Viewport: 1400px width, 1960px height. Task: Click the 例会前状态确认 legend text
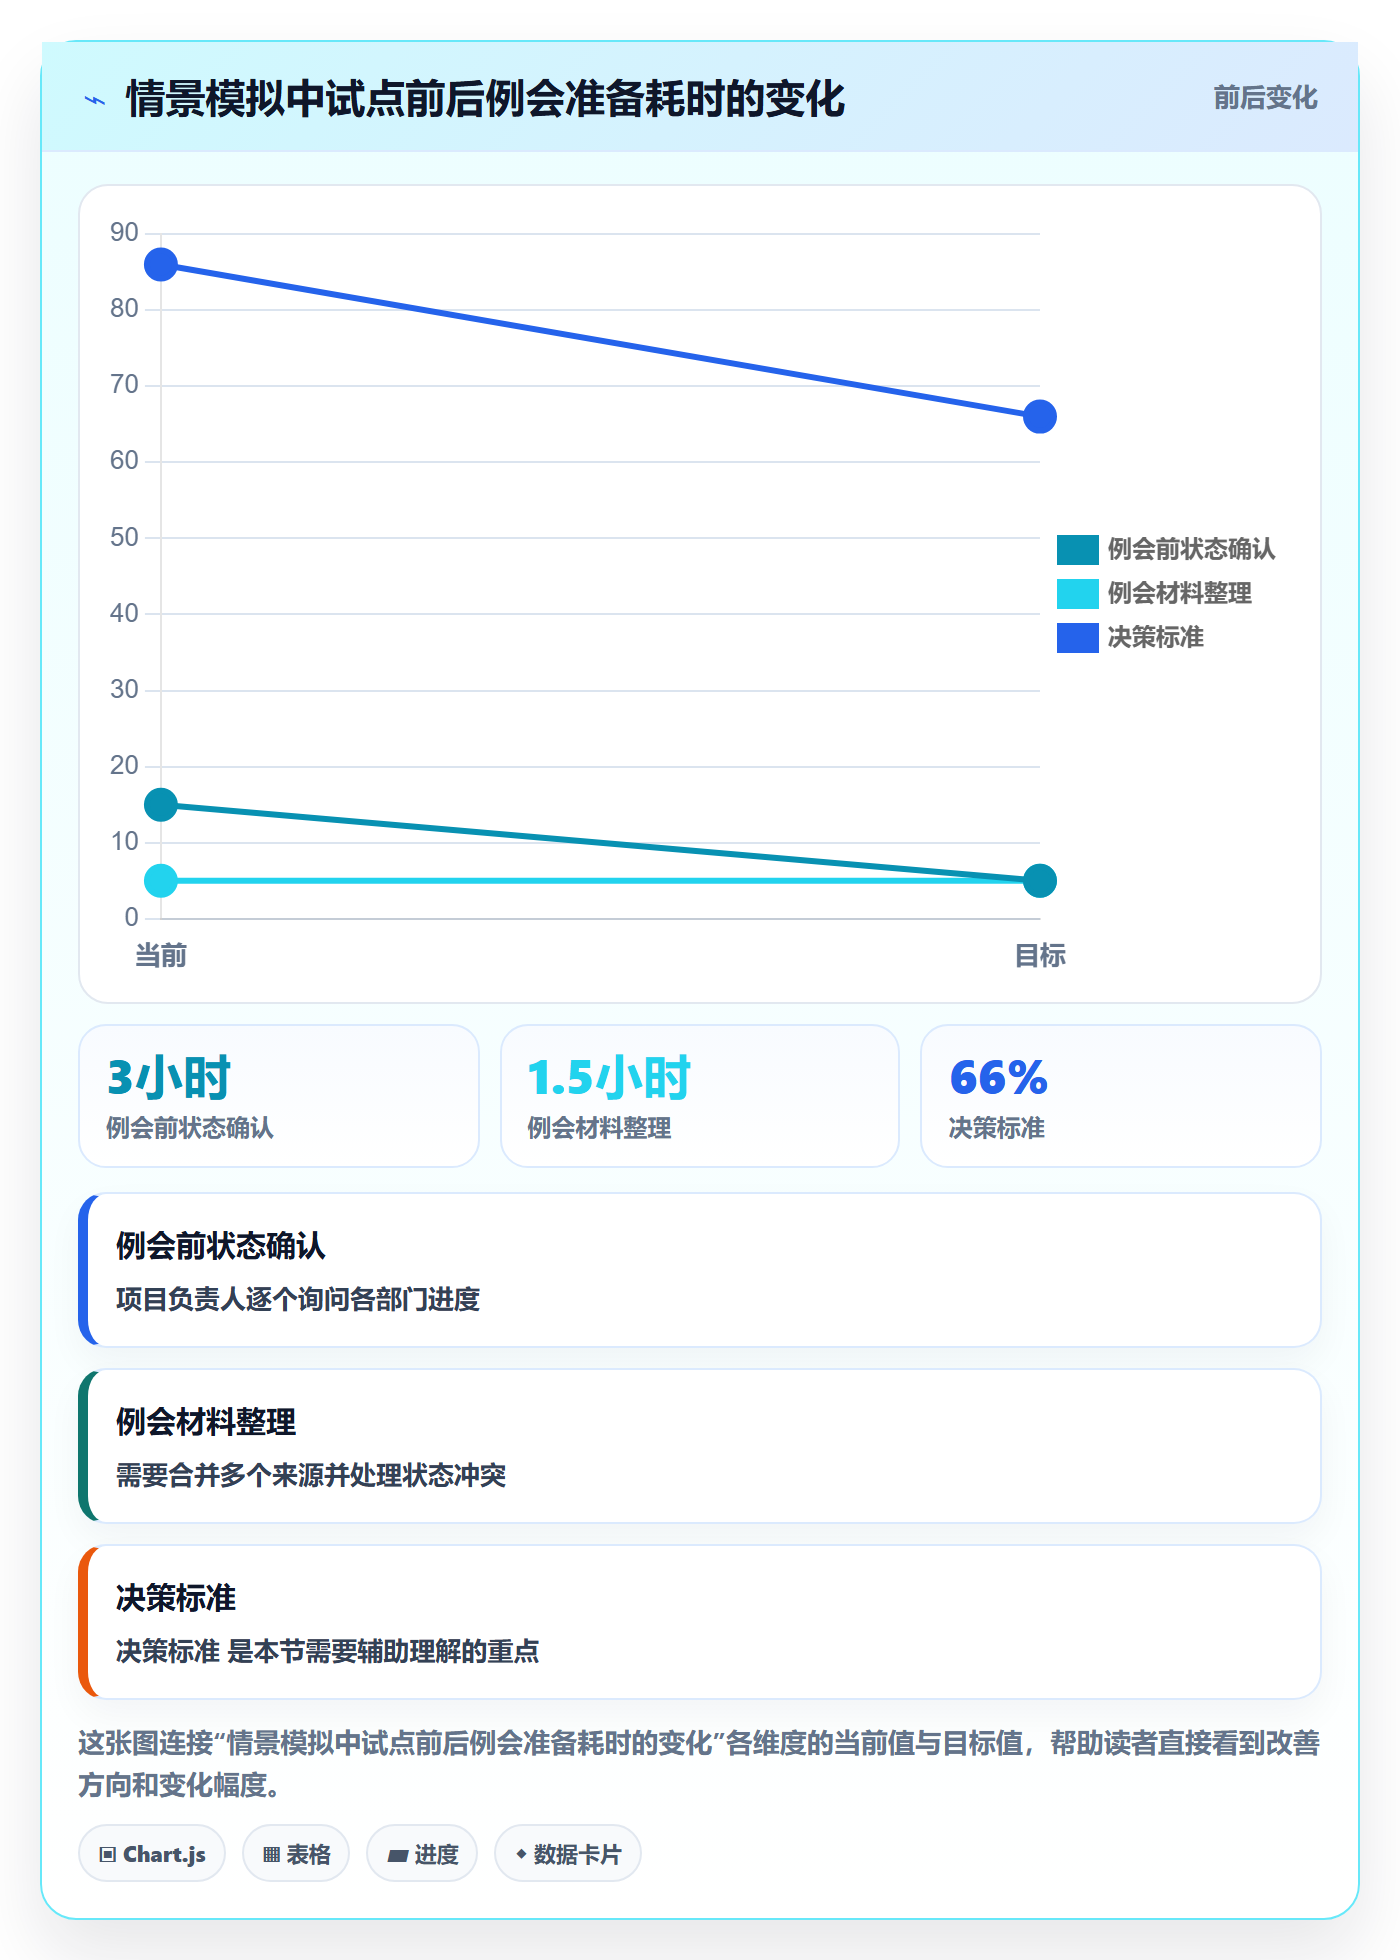(1191, 549)
